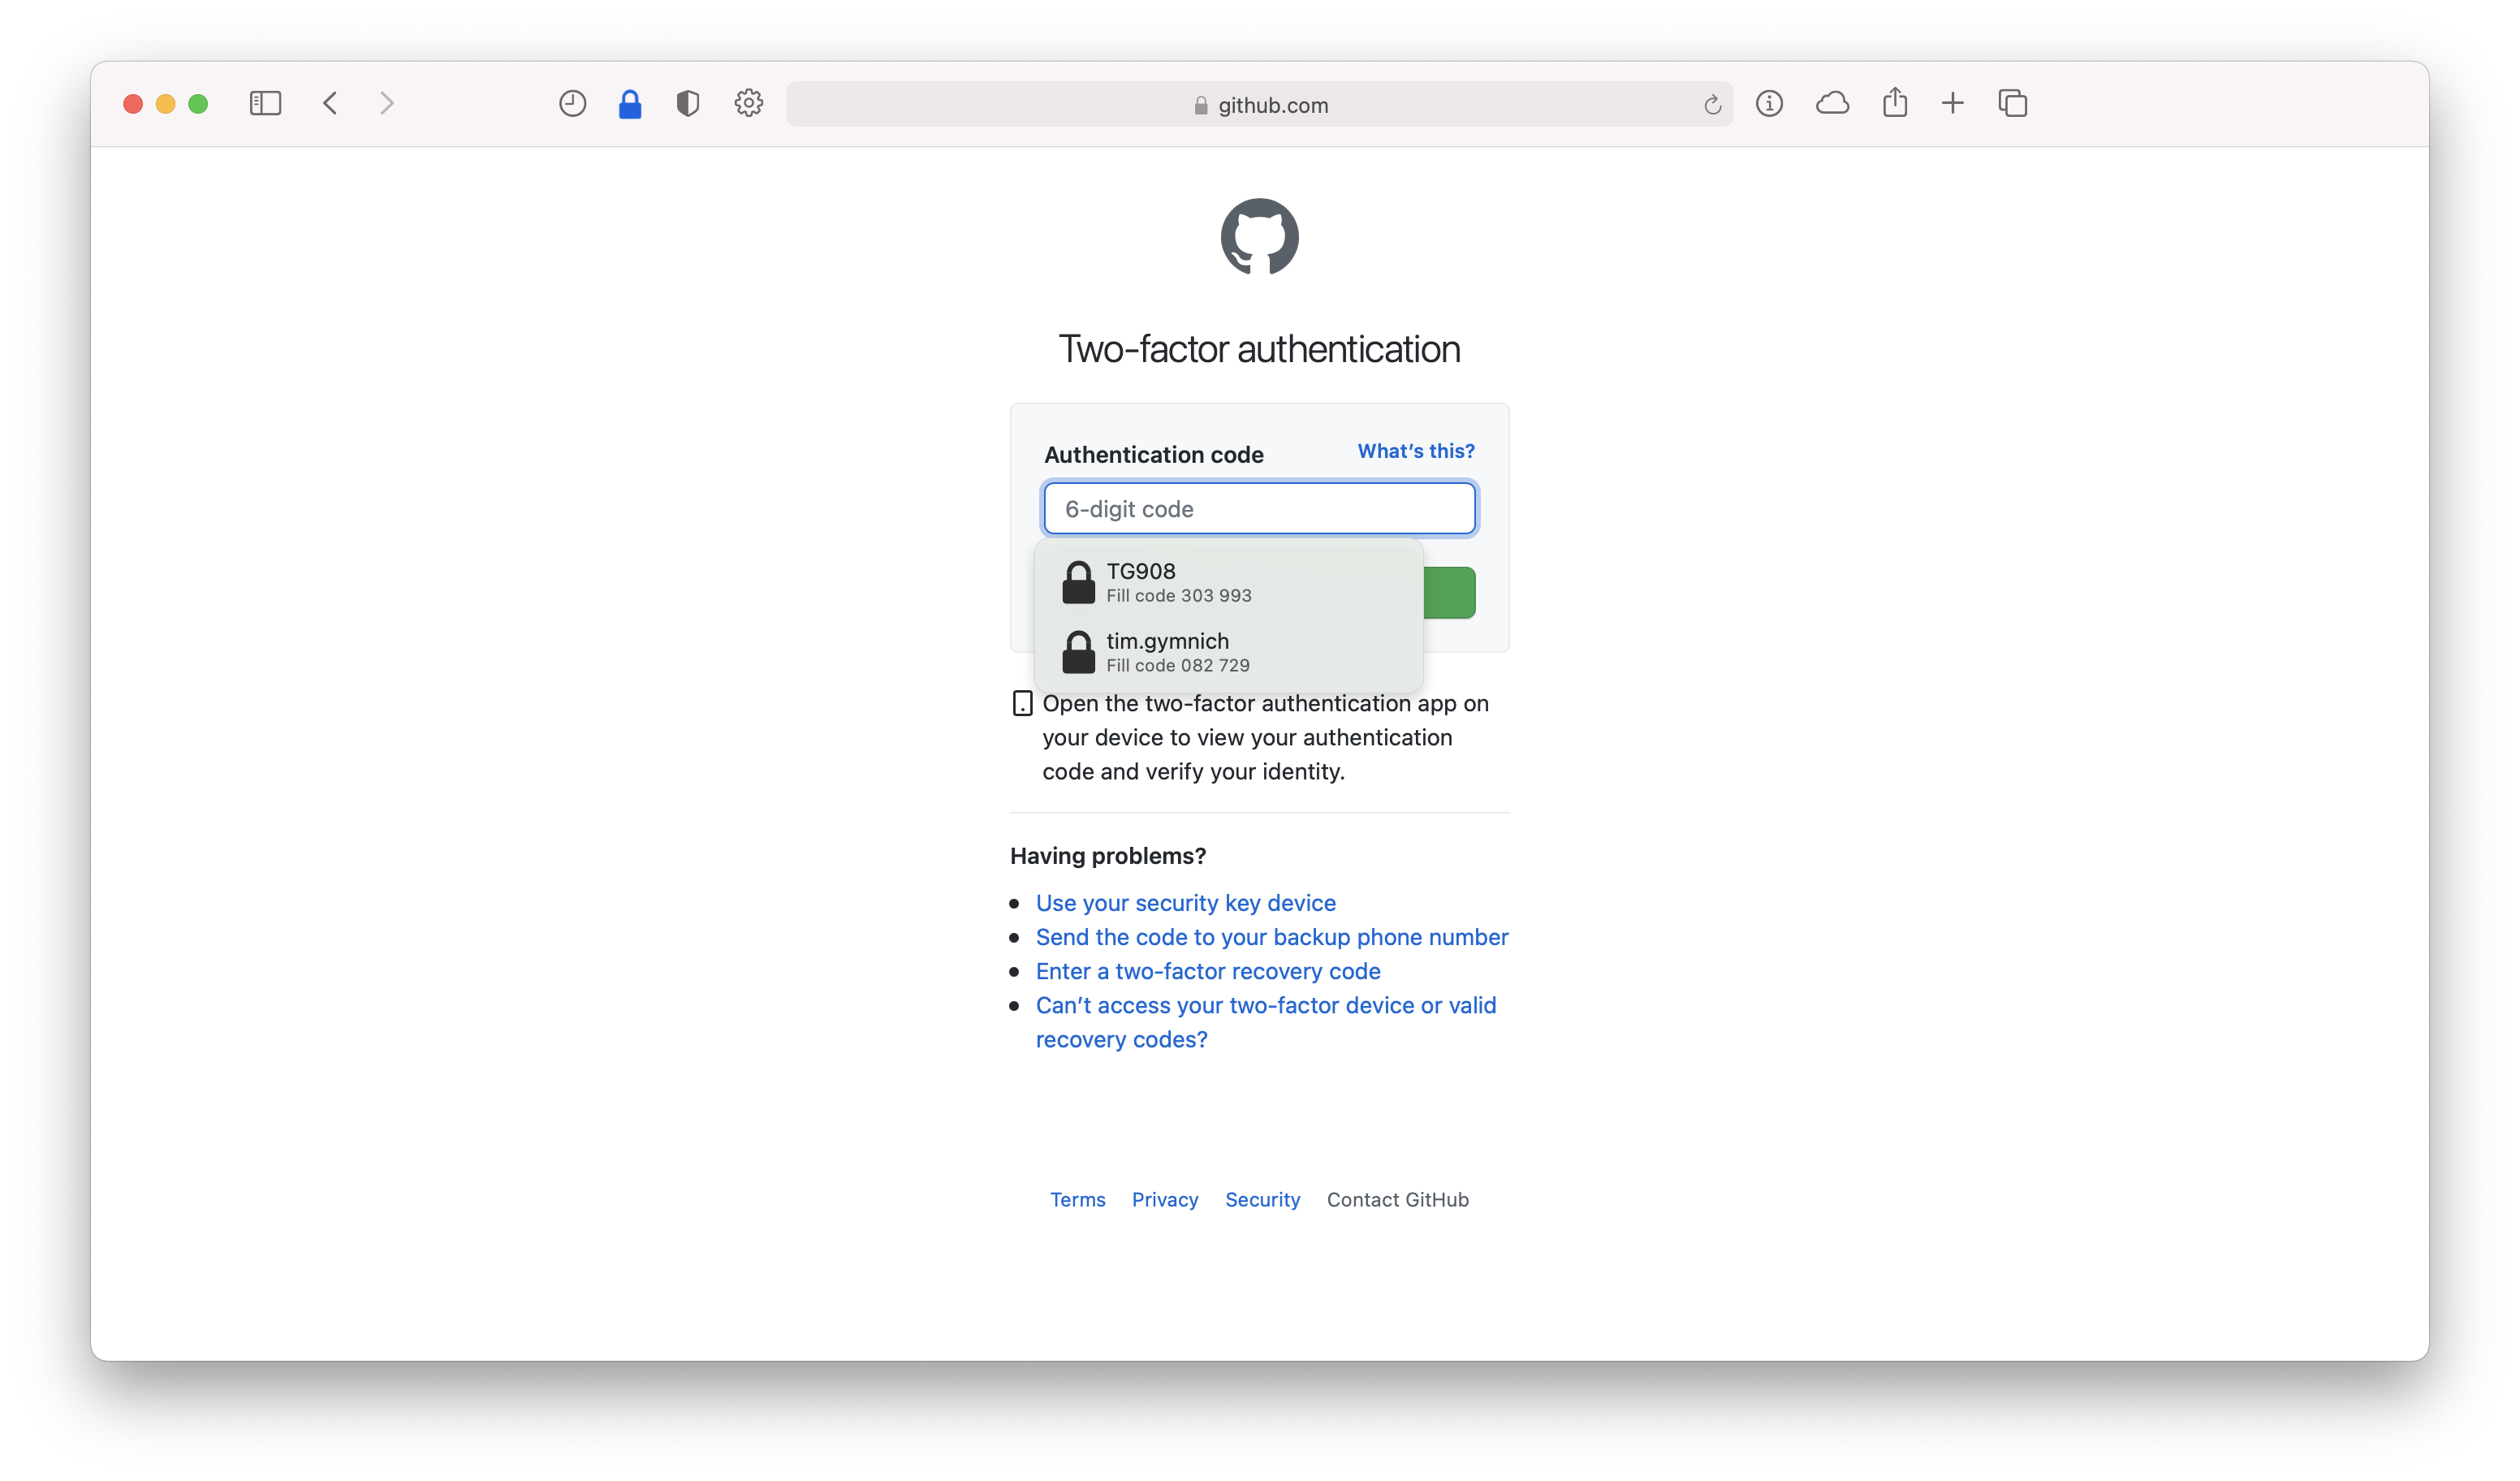Click the iCloud tabs cloud icon
Viewport: 2520px width, 1481px height.
1832,103
